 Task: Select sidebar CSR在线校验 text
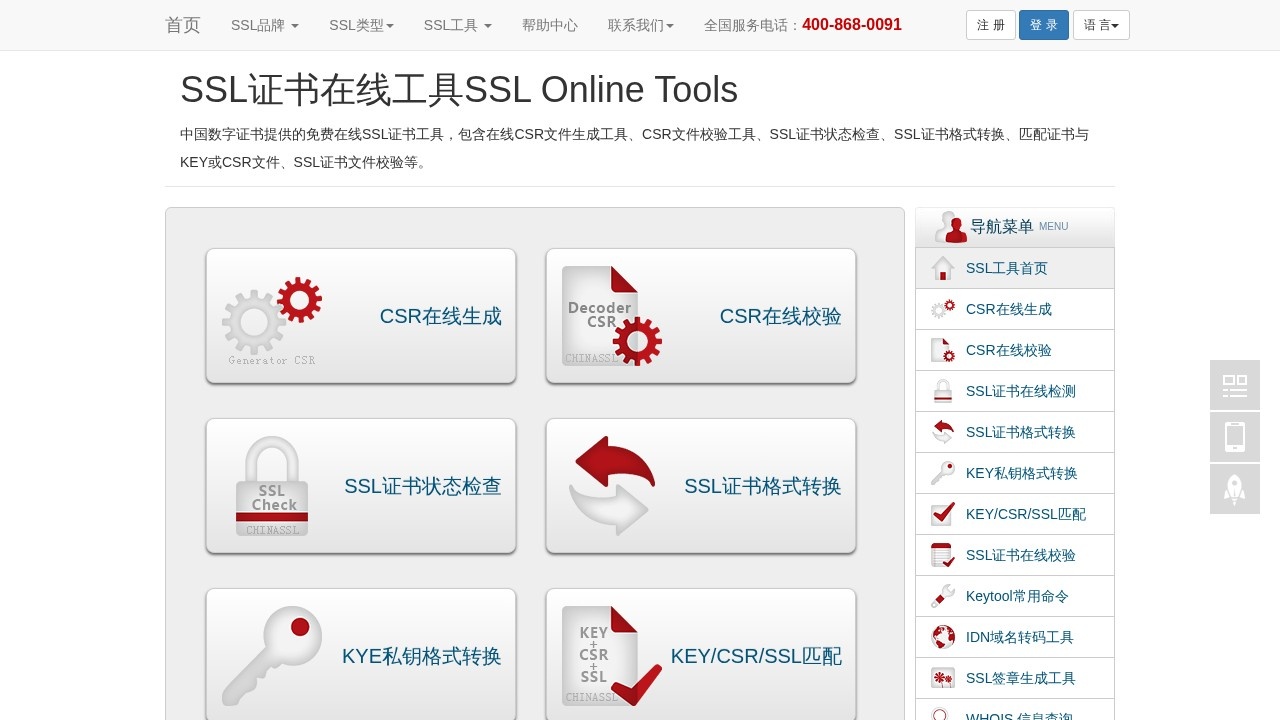tap(1009, 350)
